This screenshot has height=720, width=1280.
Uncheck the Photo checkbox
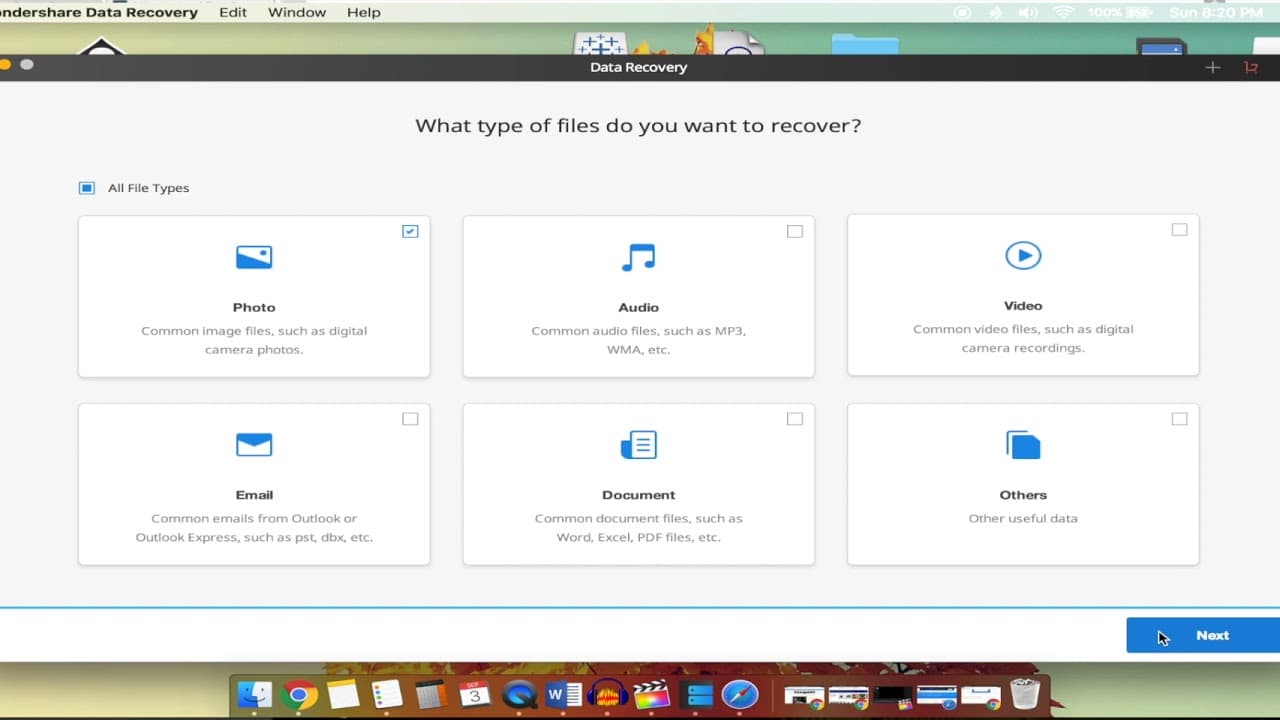[410, 231]
